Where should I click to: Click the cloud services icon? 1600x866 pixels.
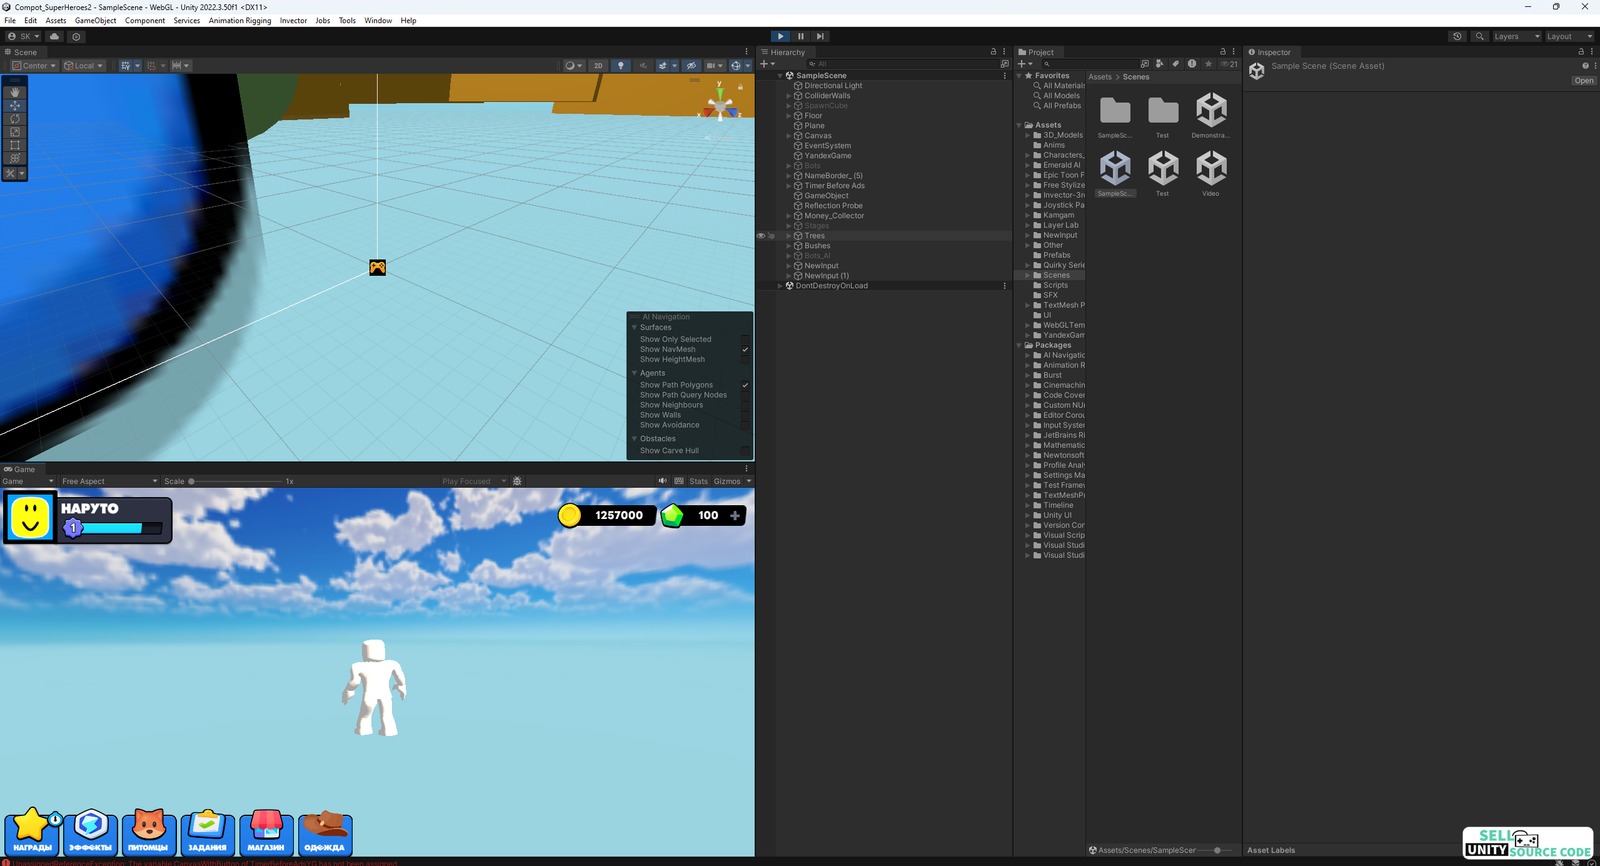tap(54, 36)
